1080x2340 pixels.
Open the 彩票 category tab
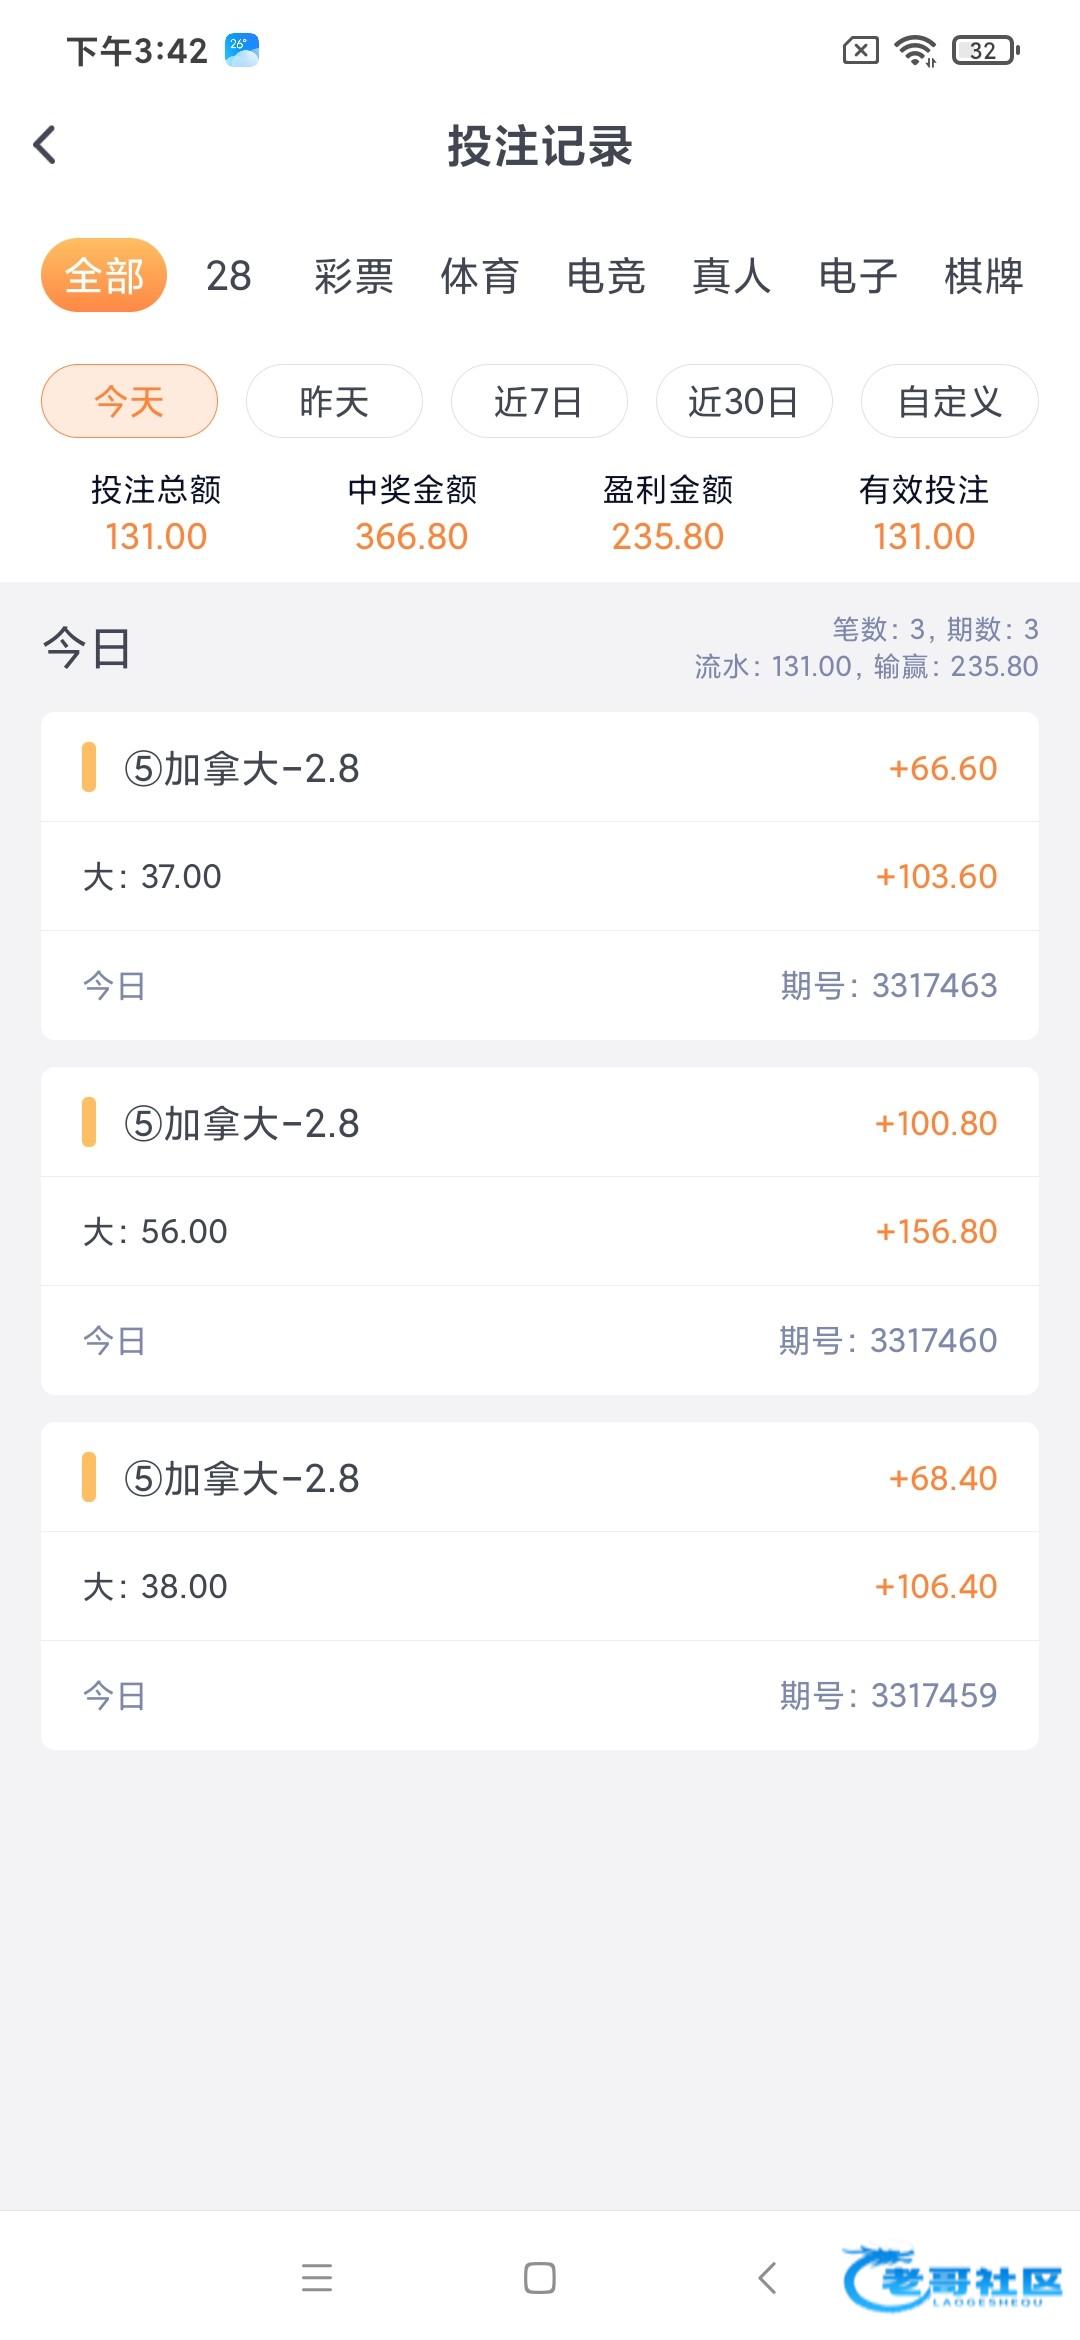353,275
